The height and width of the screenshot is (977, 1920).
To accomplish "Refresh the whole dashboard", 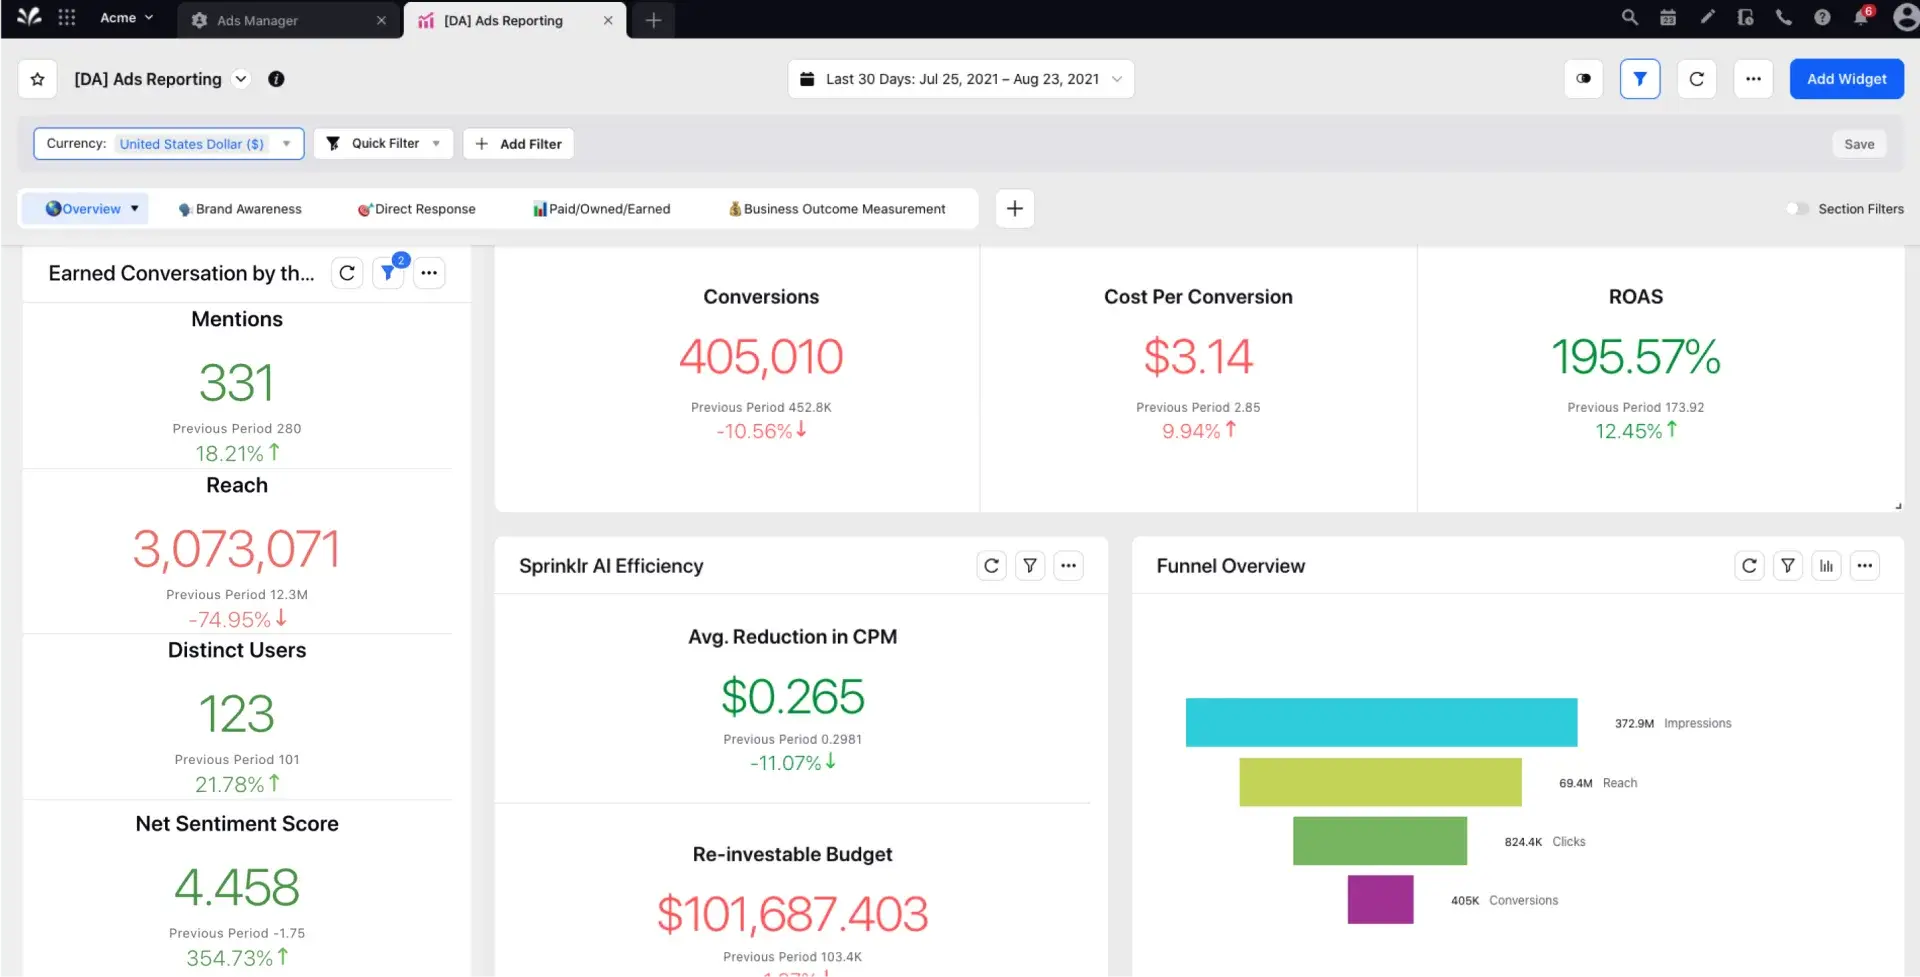I will point(1697,79).
